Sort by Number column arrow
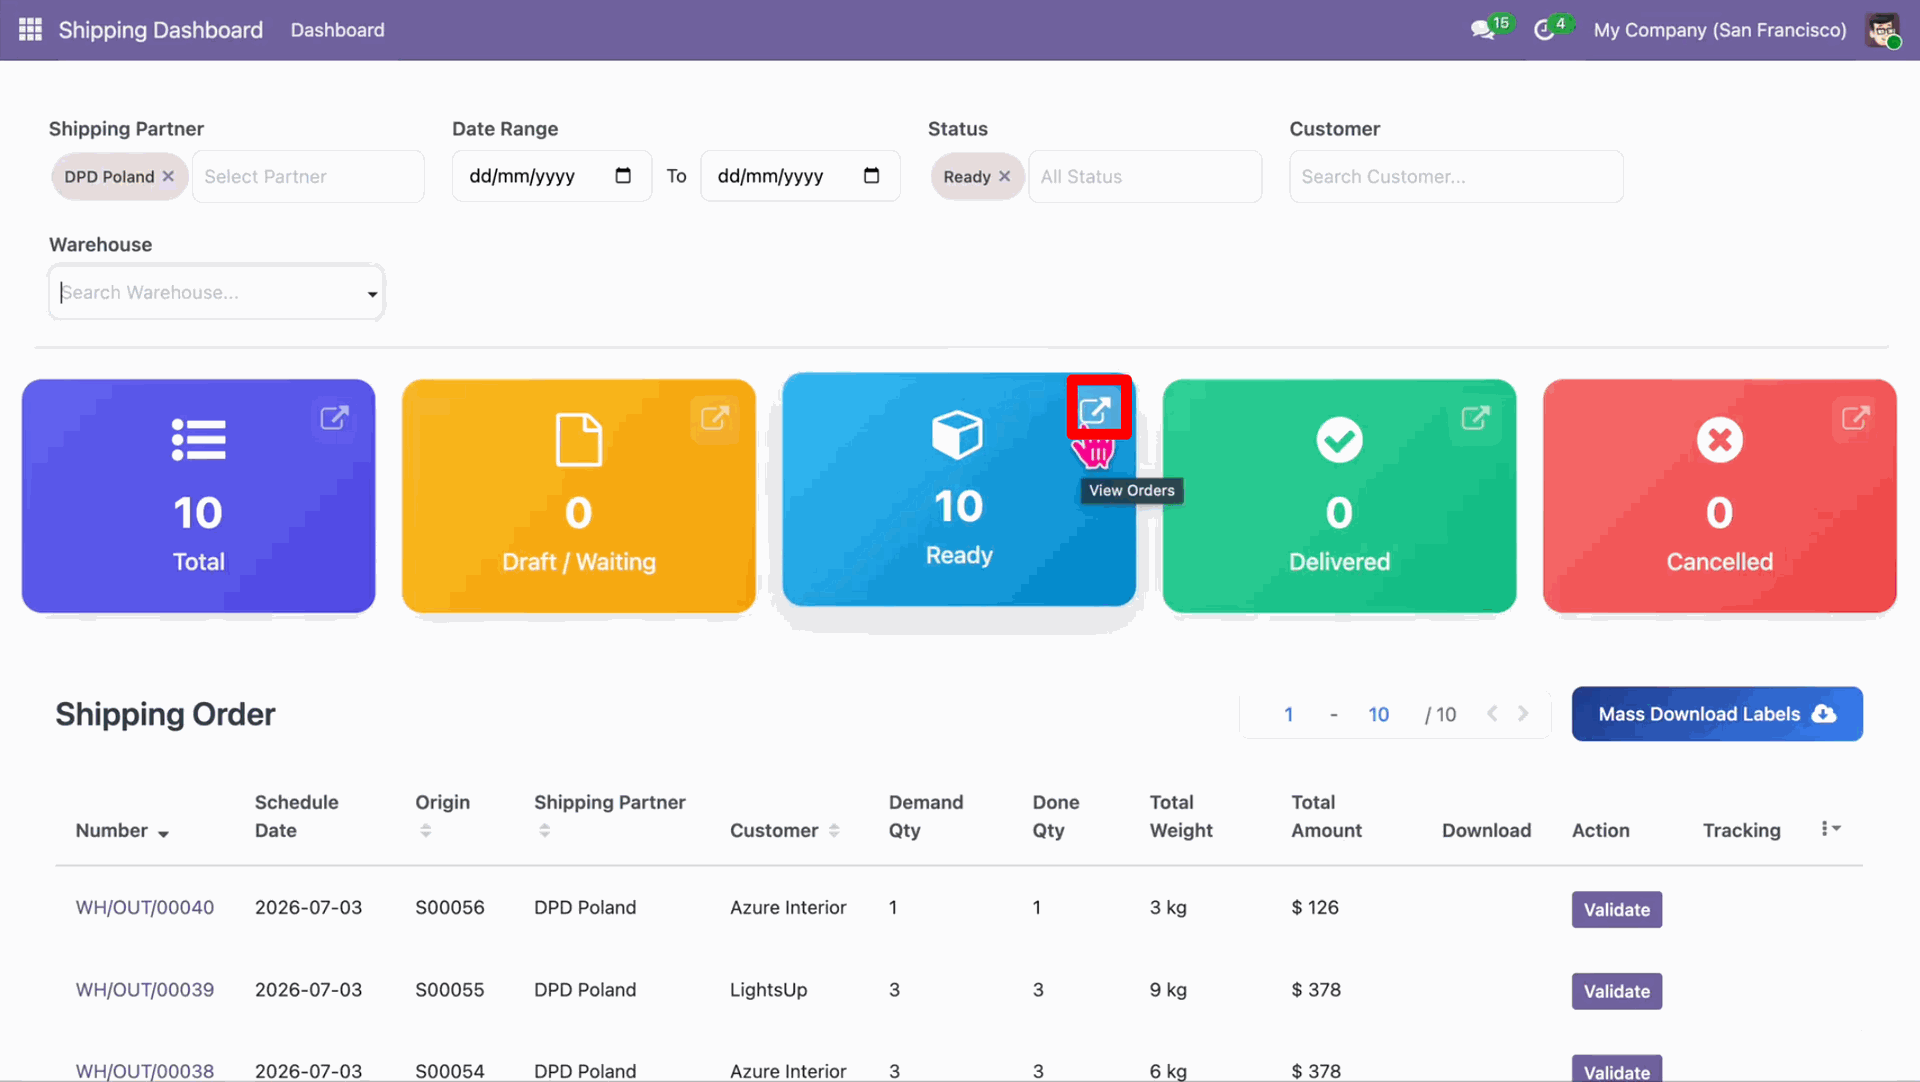Image resolution: width=1920 pixels, height=1082 pixels. [163, 833]
